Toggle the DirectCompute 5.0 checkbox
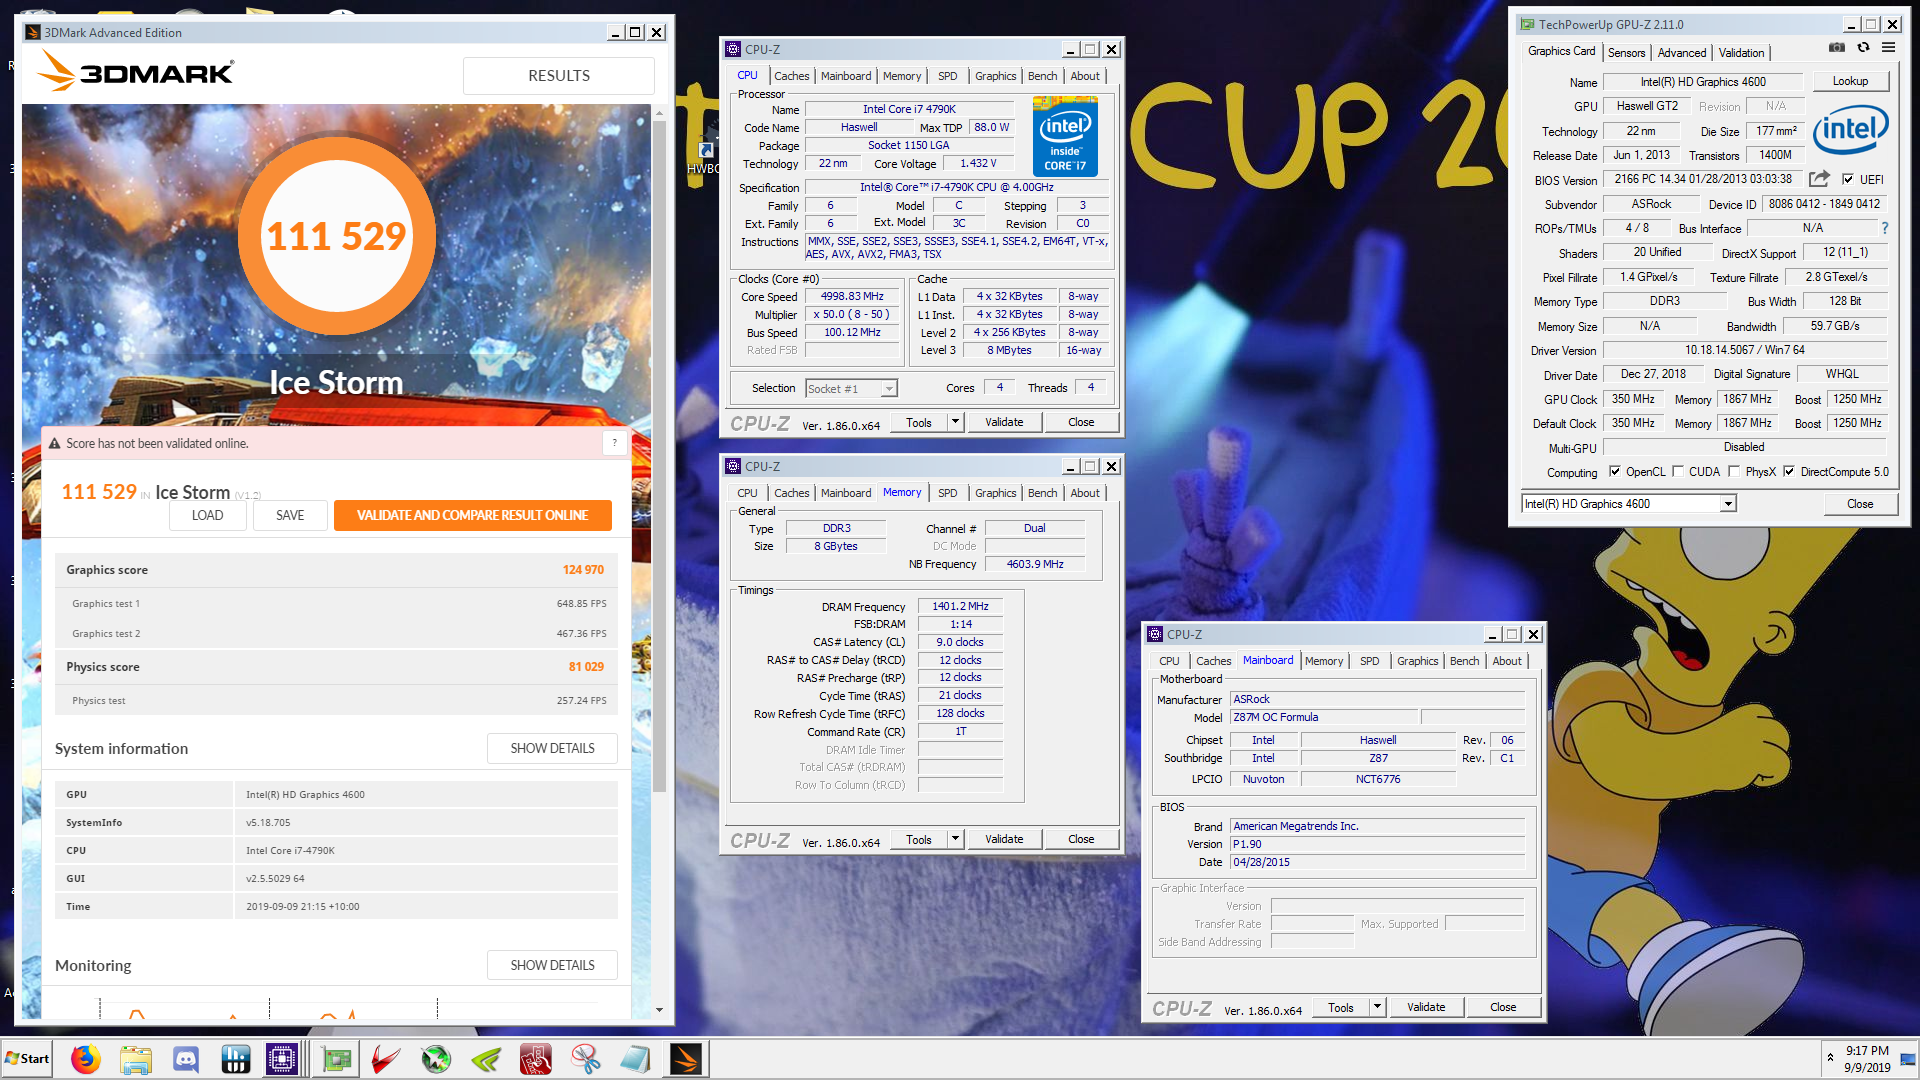Screen dimensions: 1920x1080 [1789, 472]
